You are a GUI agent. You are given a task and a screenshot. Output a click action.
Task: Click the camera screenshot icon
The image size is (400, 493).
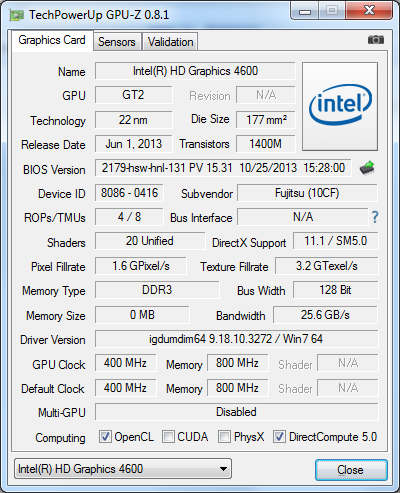coord(376,40)
